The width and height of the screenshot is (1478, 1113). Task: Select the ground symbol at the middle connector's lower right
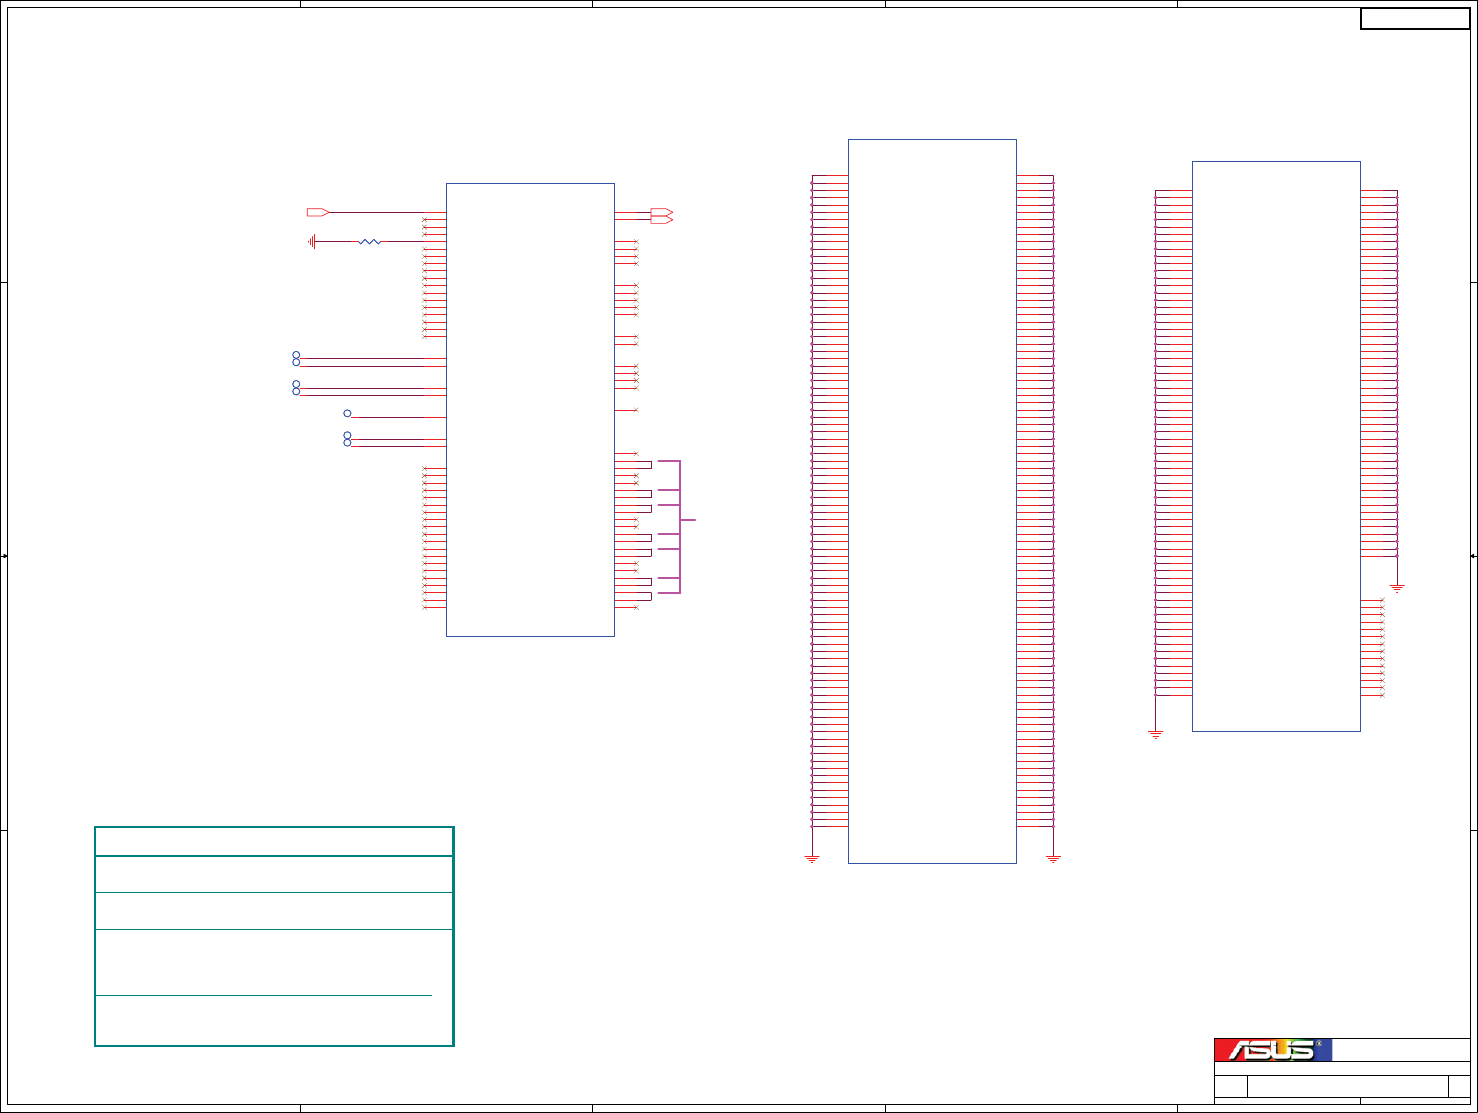[x=1053, y=858]
